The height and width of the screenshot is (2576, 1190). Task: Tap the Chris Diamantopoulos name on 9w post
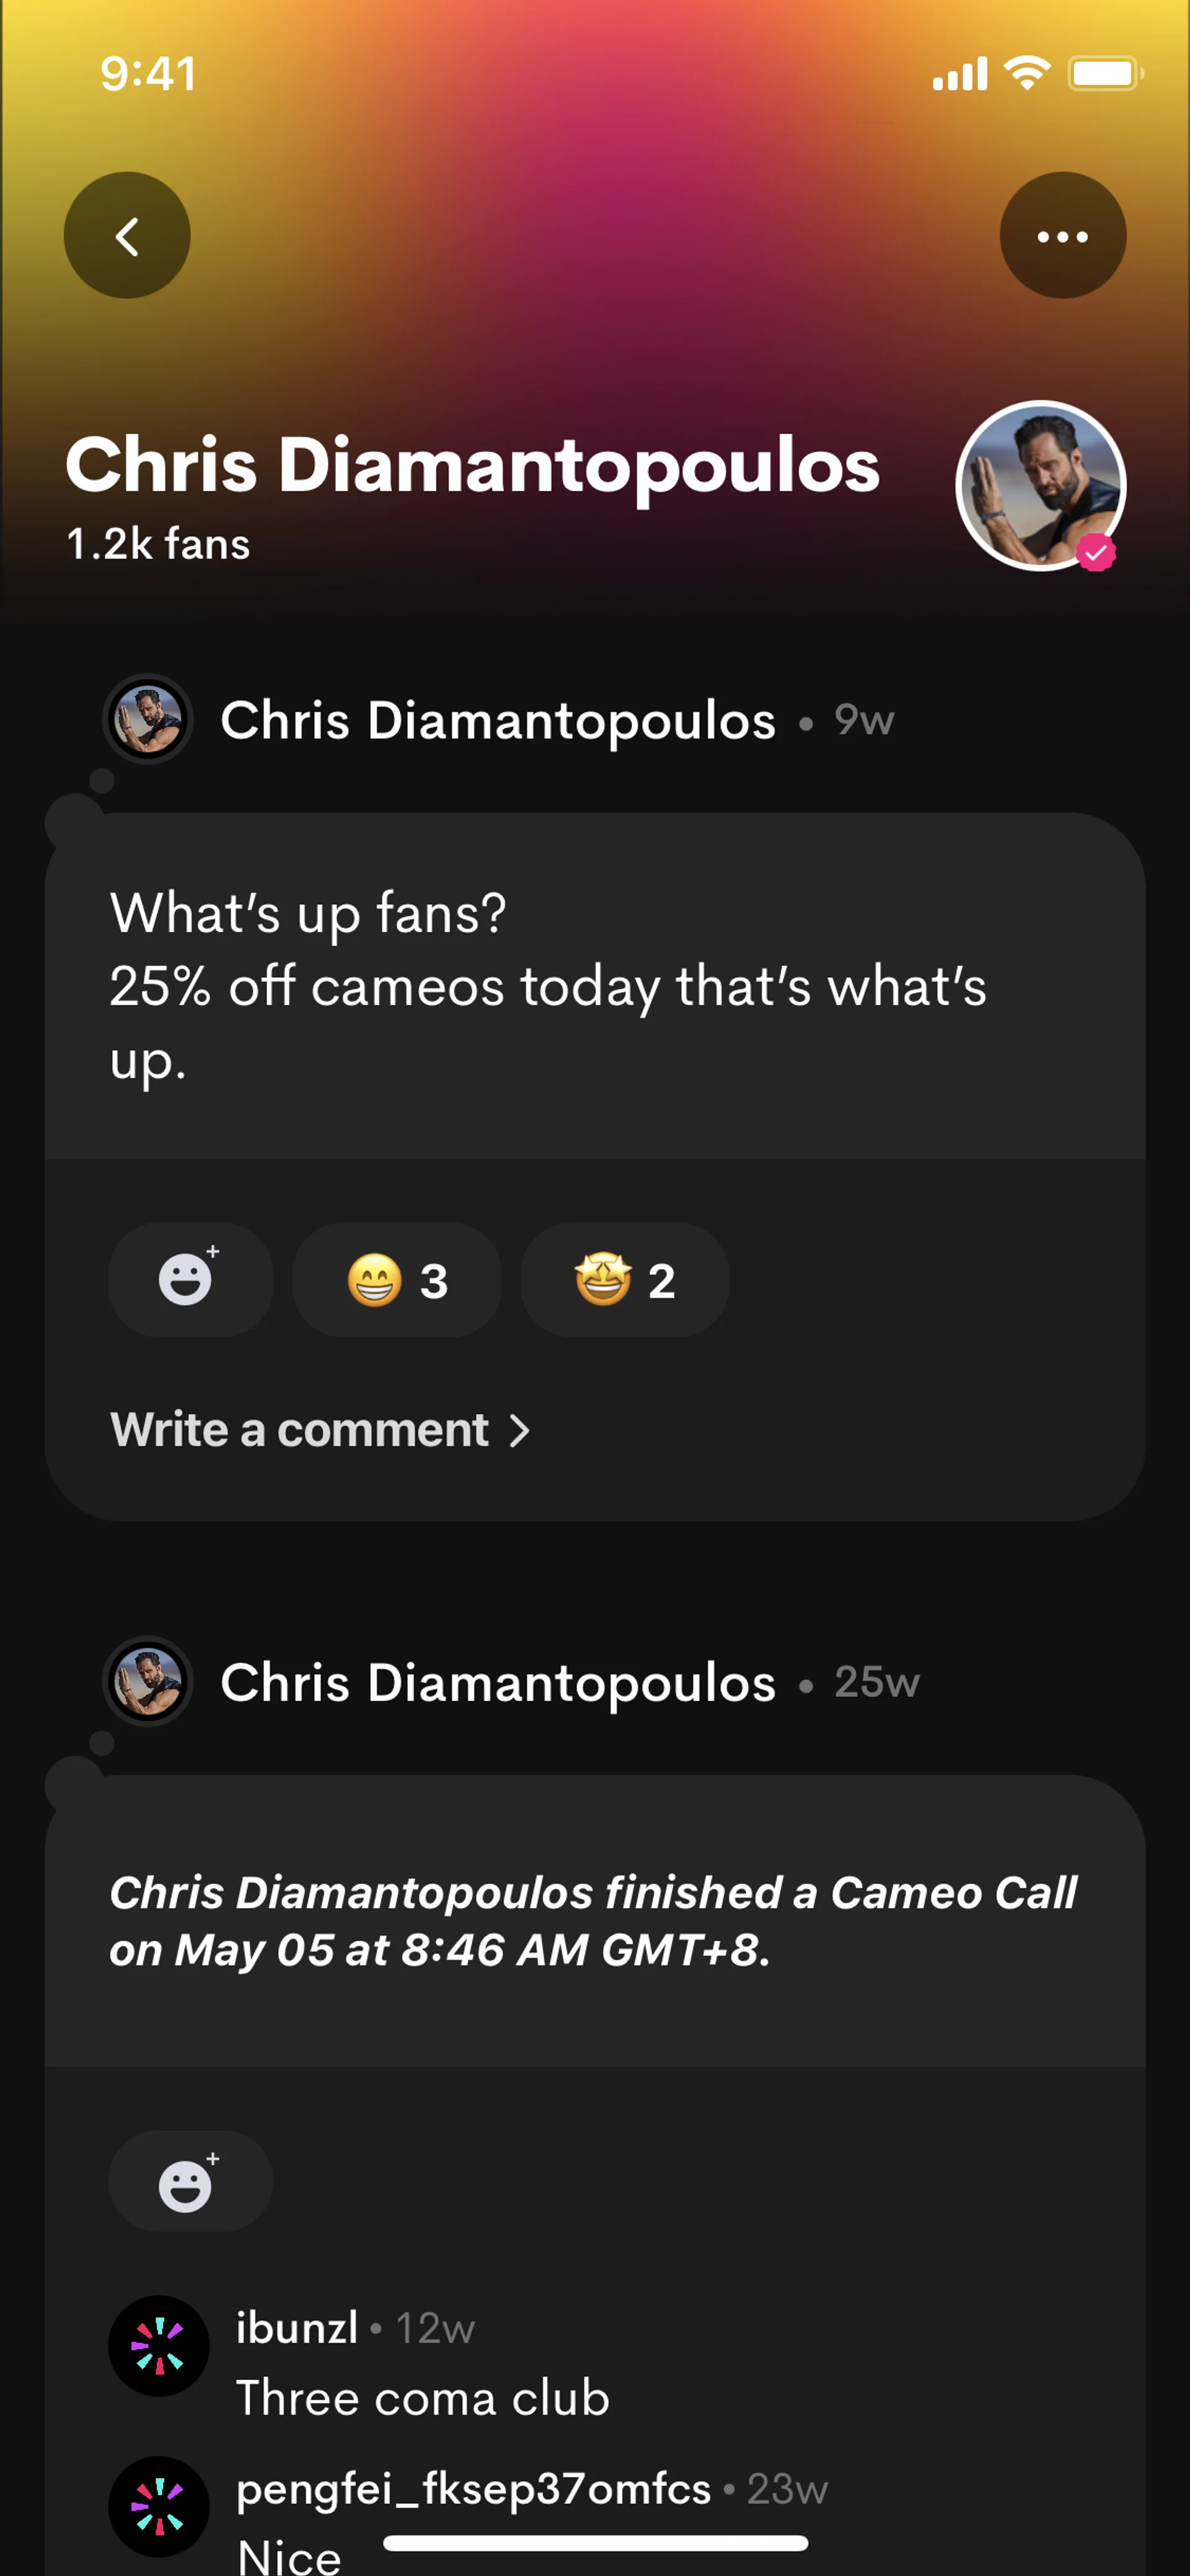pyautogui.click(x=498, y=720)
